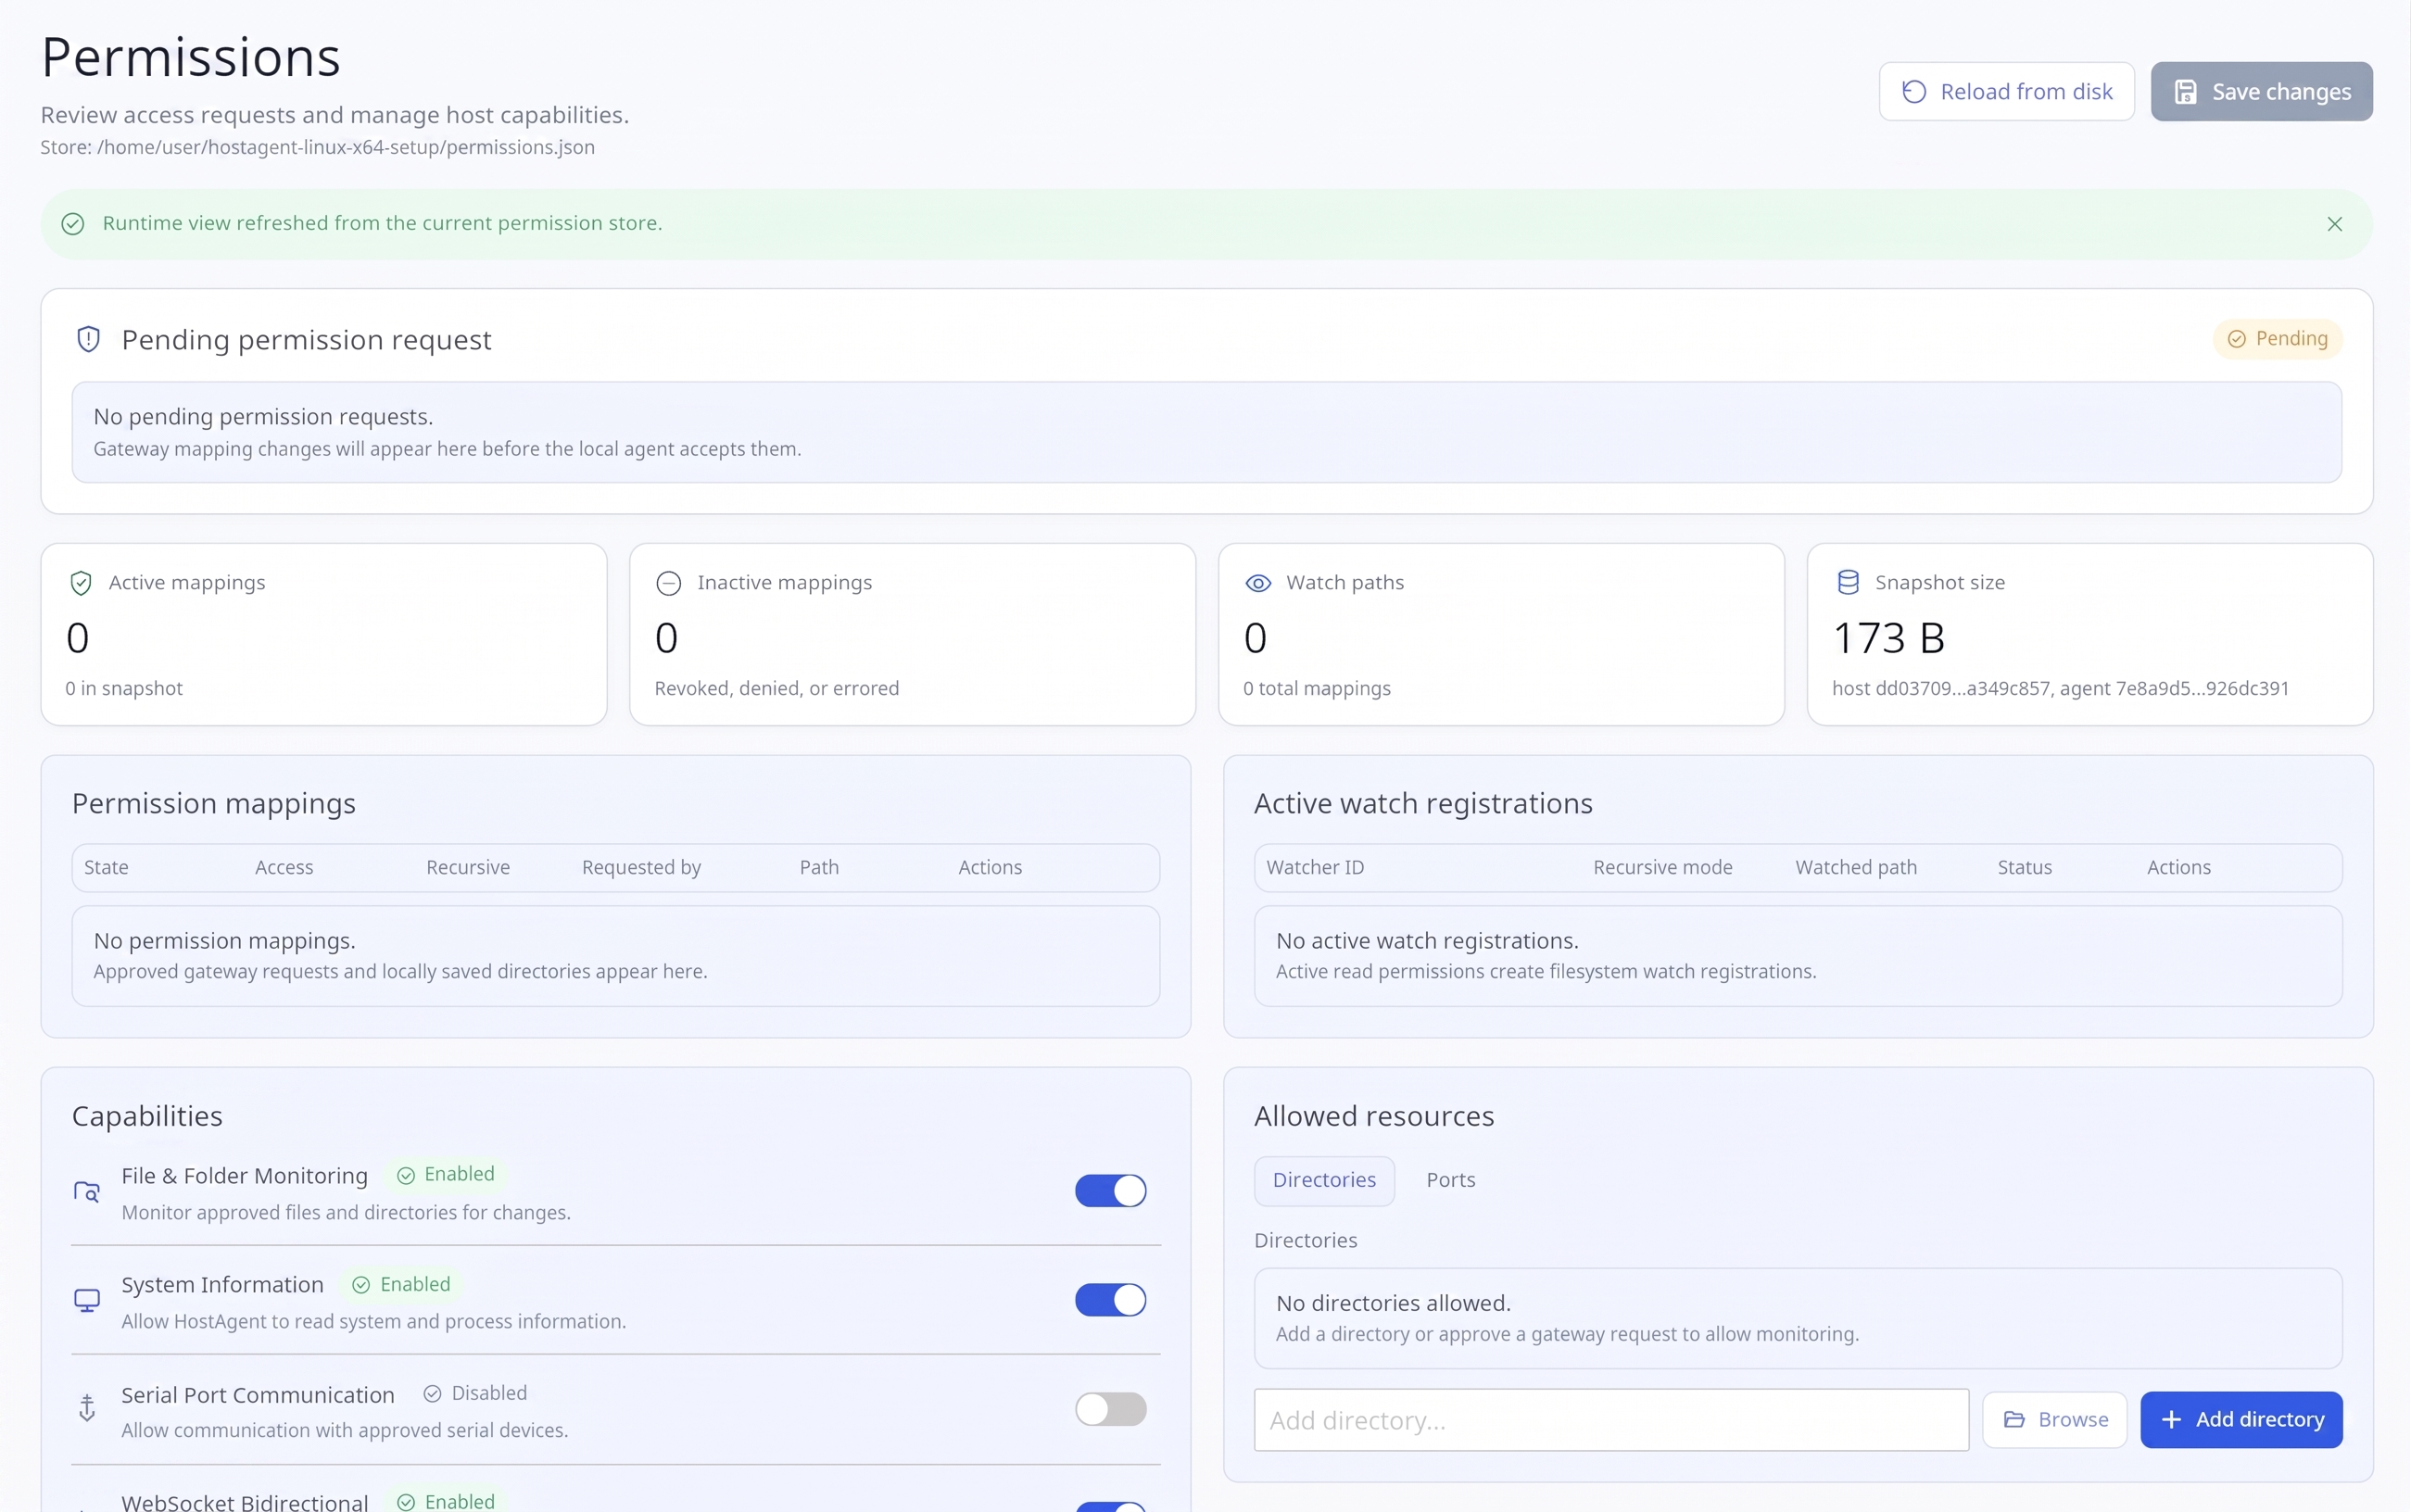Focus the Add directory input field

point(1611,1420)
